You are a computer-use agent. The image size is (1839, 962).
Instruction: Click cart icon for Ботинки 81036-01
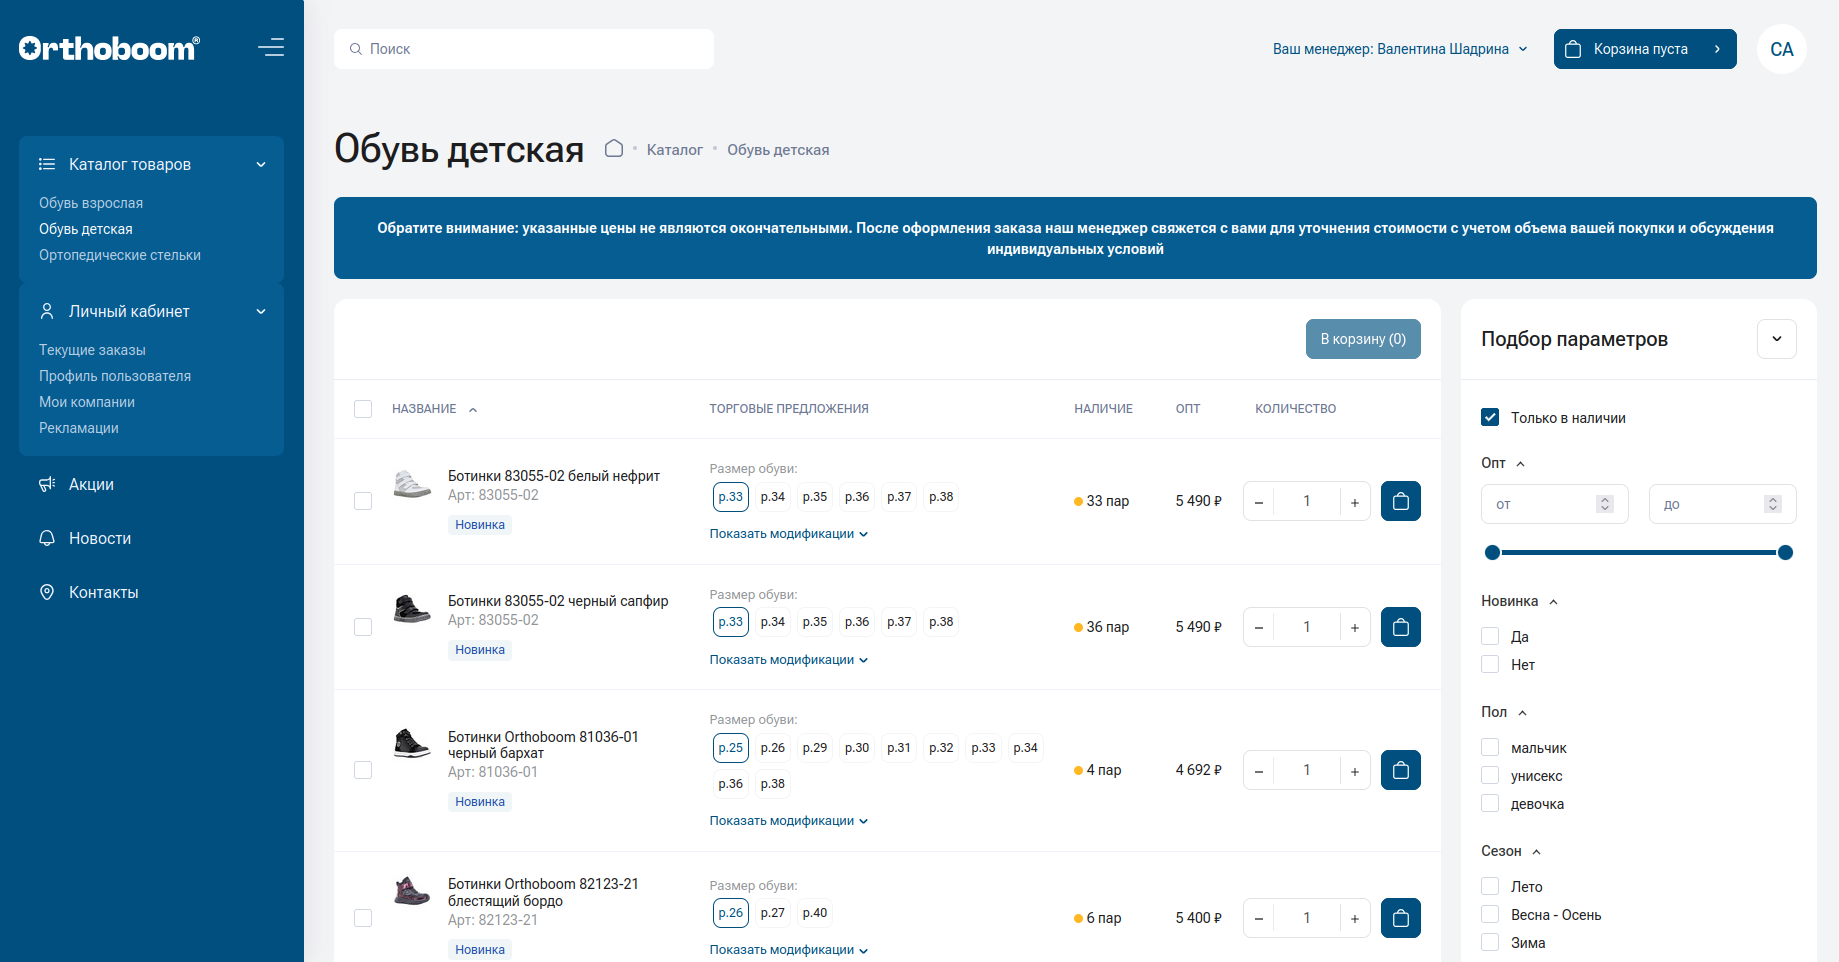[1400, 770]
